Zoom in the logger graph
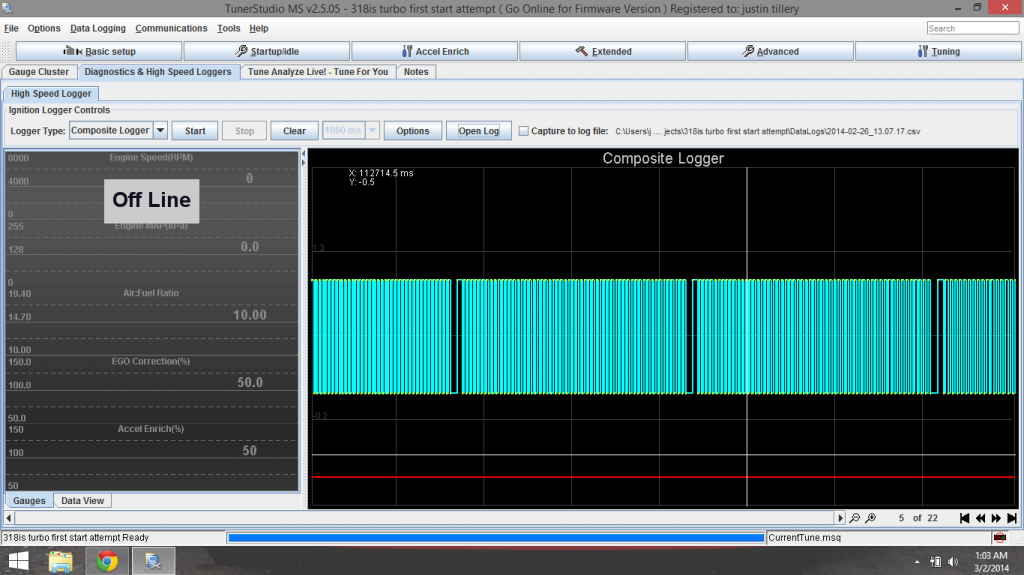The image size is (1024, 575). (x=871, y=518)
